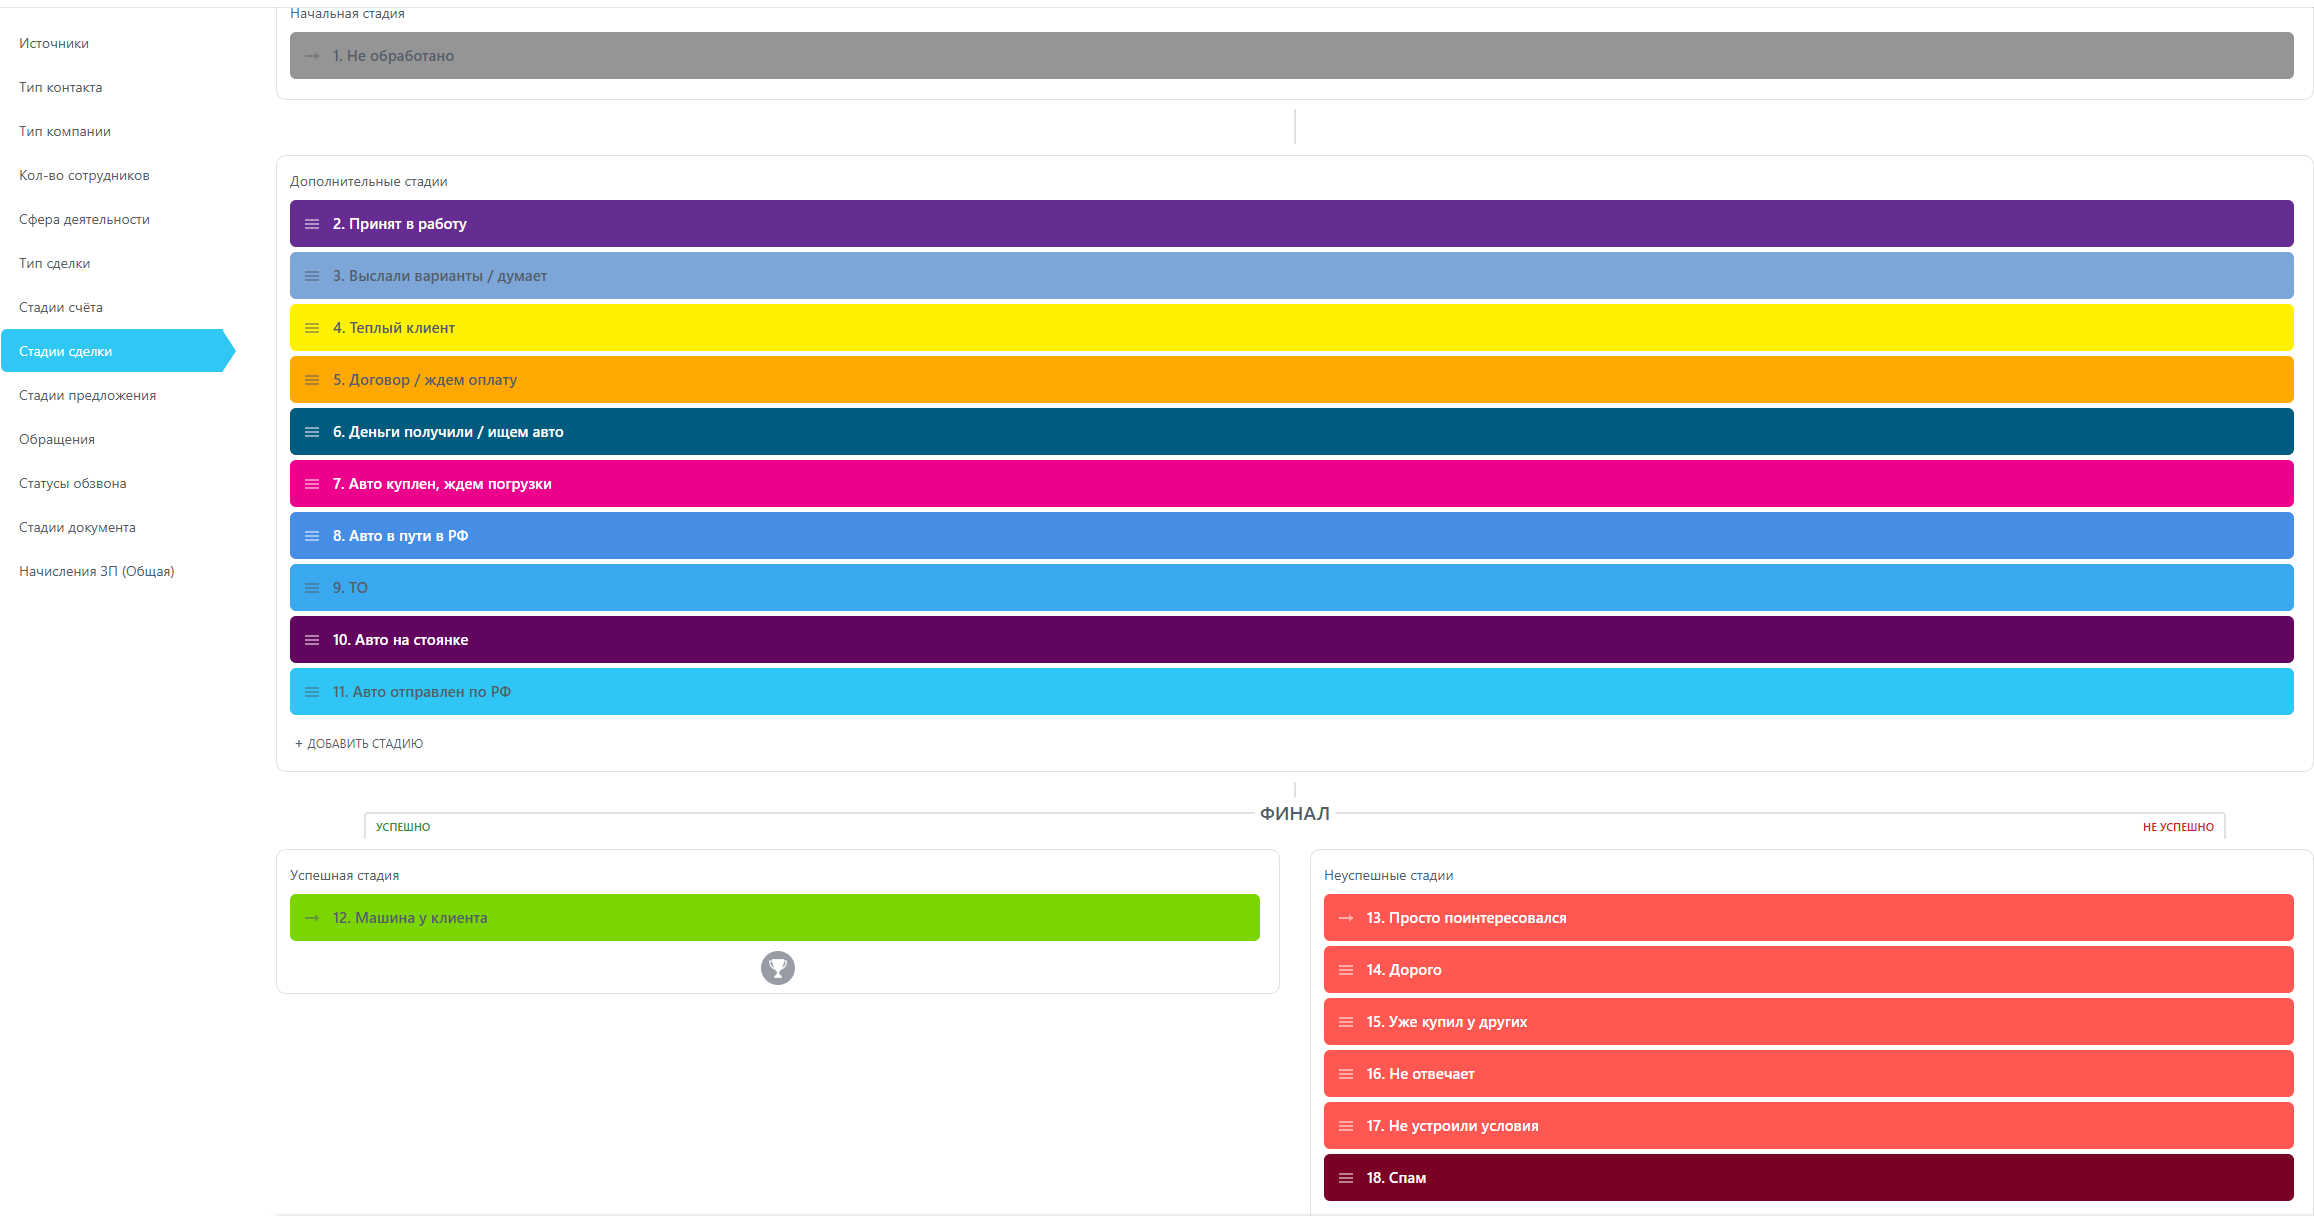Open Сфера деятельности section

(84, 220)
